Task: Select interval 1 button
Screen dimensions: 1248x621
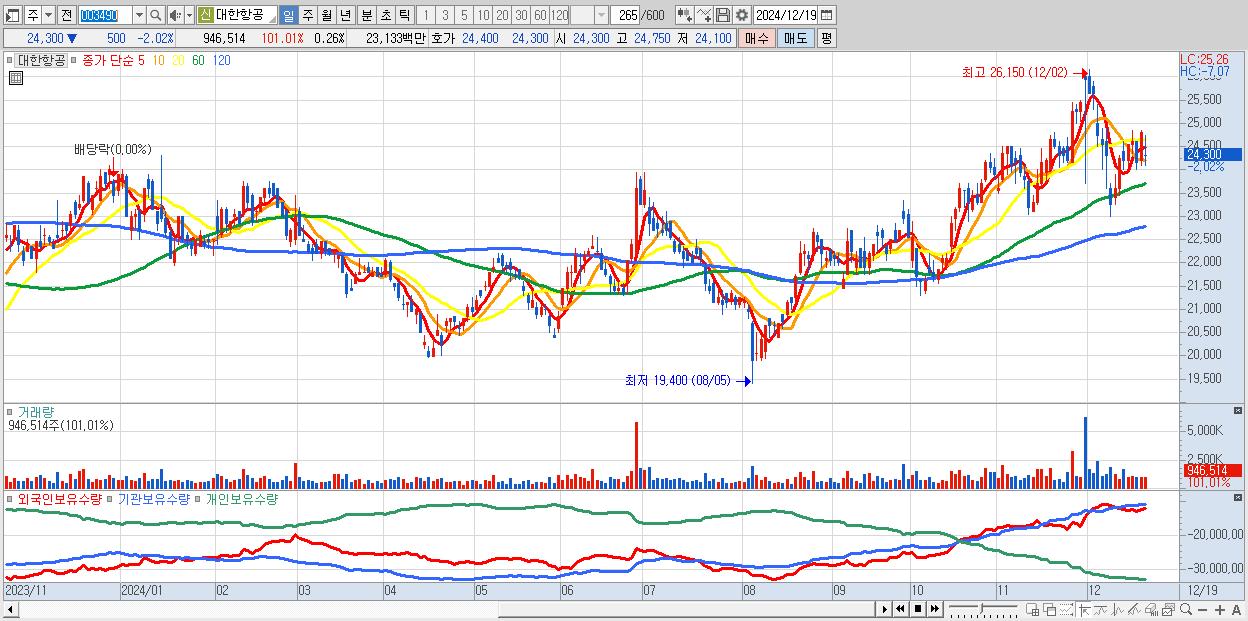Action: (x=425, y=15)
